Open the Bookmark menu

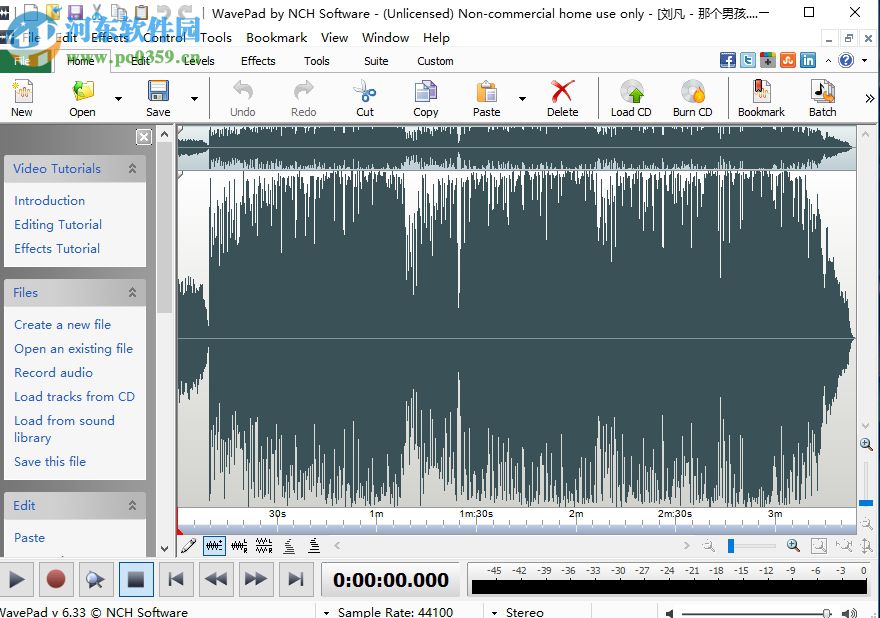click(276, 37)
